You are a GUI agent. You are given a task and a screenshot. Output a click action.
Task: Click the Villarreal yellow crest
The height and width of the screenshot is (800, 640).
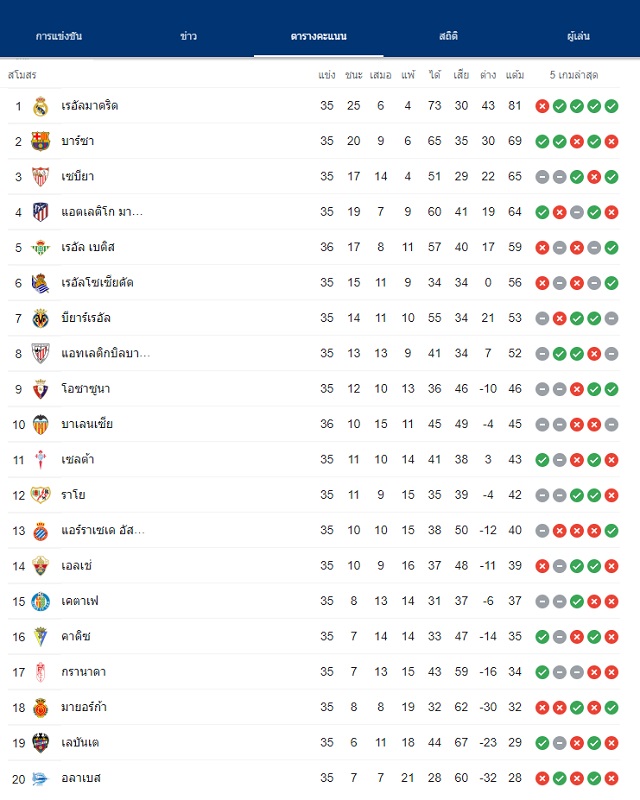click(40, 318)
